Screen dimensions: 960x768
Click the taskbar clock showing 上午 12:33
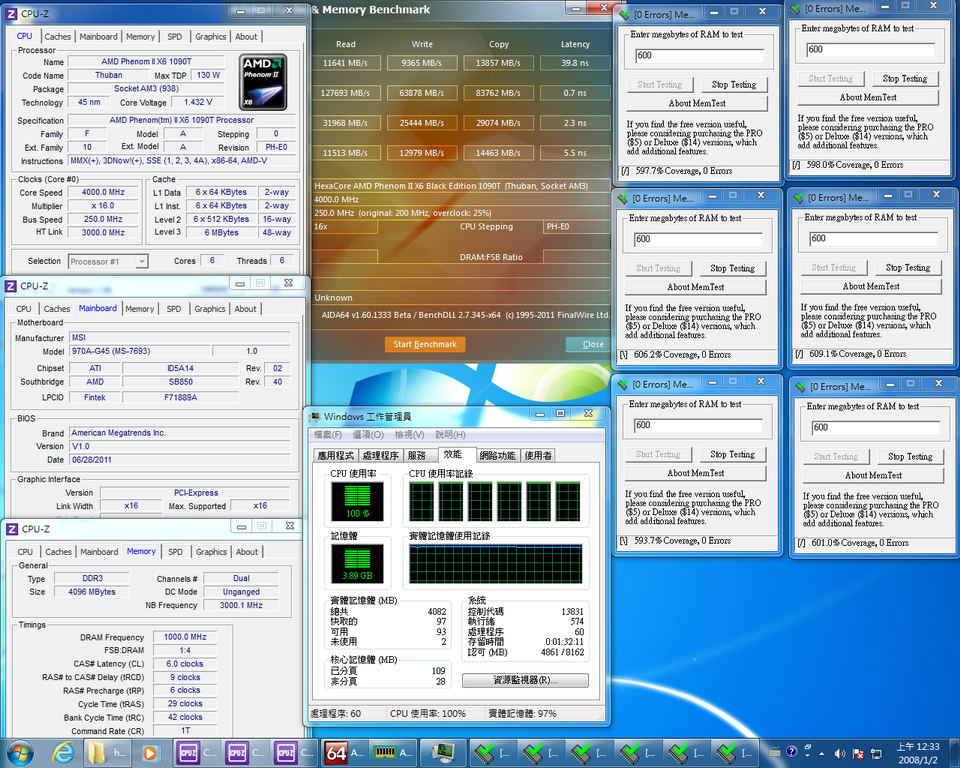point(918,753)
